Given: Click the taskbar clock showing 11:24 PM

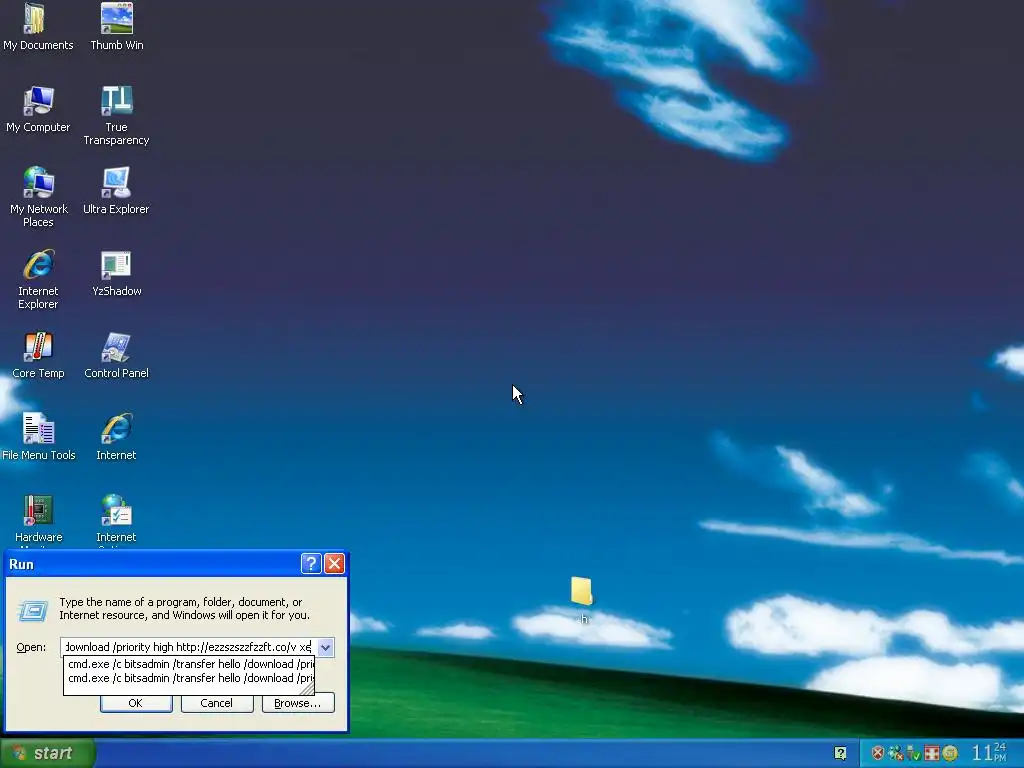Looking at the screenshot, I should point(989,753).
